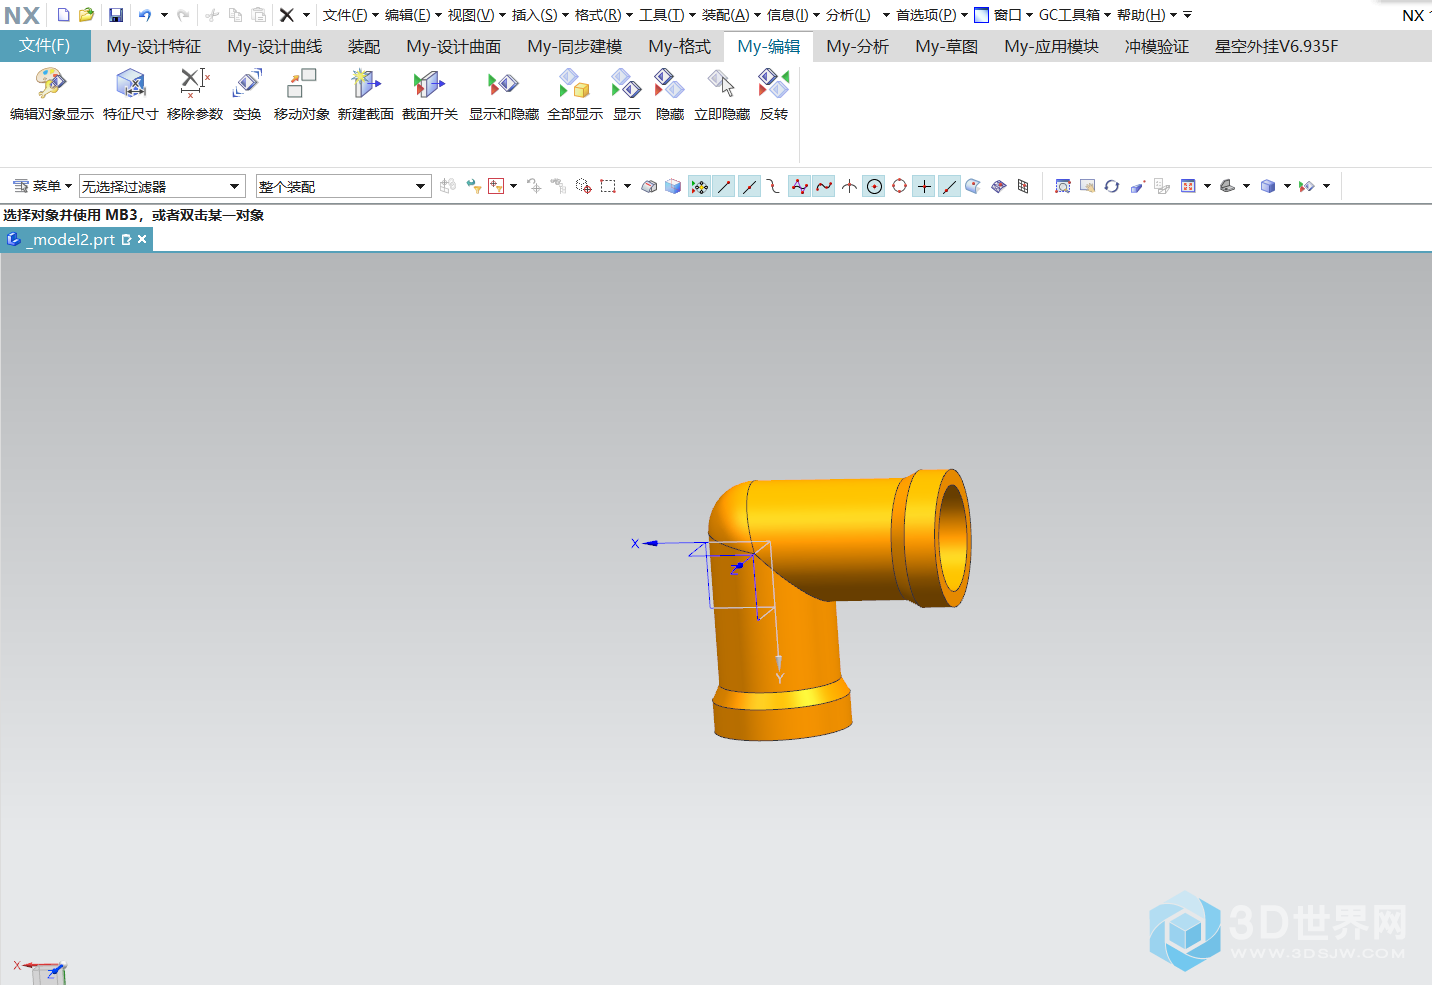The height and width of the screenshot is (985, 1432).
Task: Close the _model2.prt tab
Action: pyautogui.click(x=142, y=240)
